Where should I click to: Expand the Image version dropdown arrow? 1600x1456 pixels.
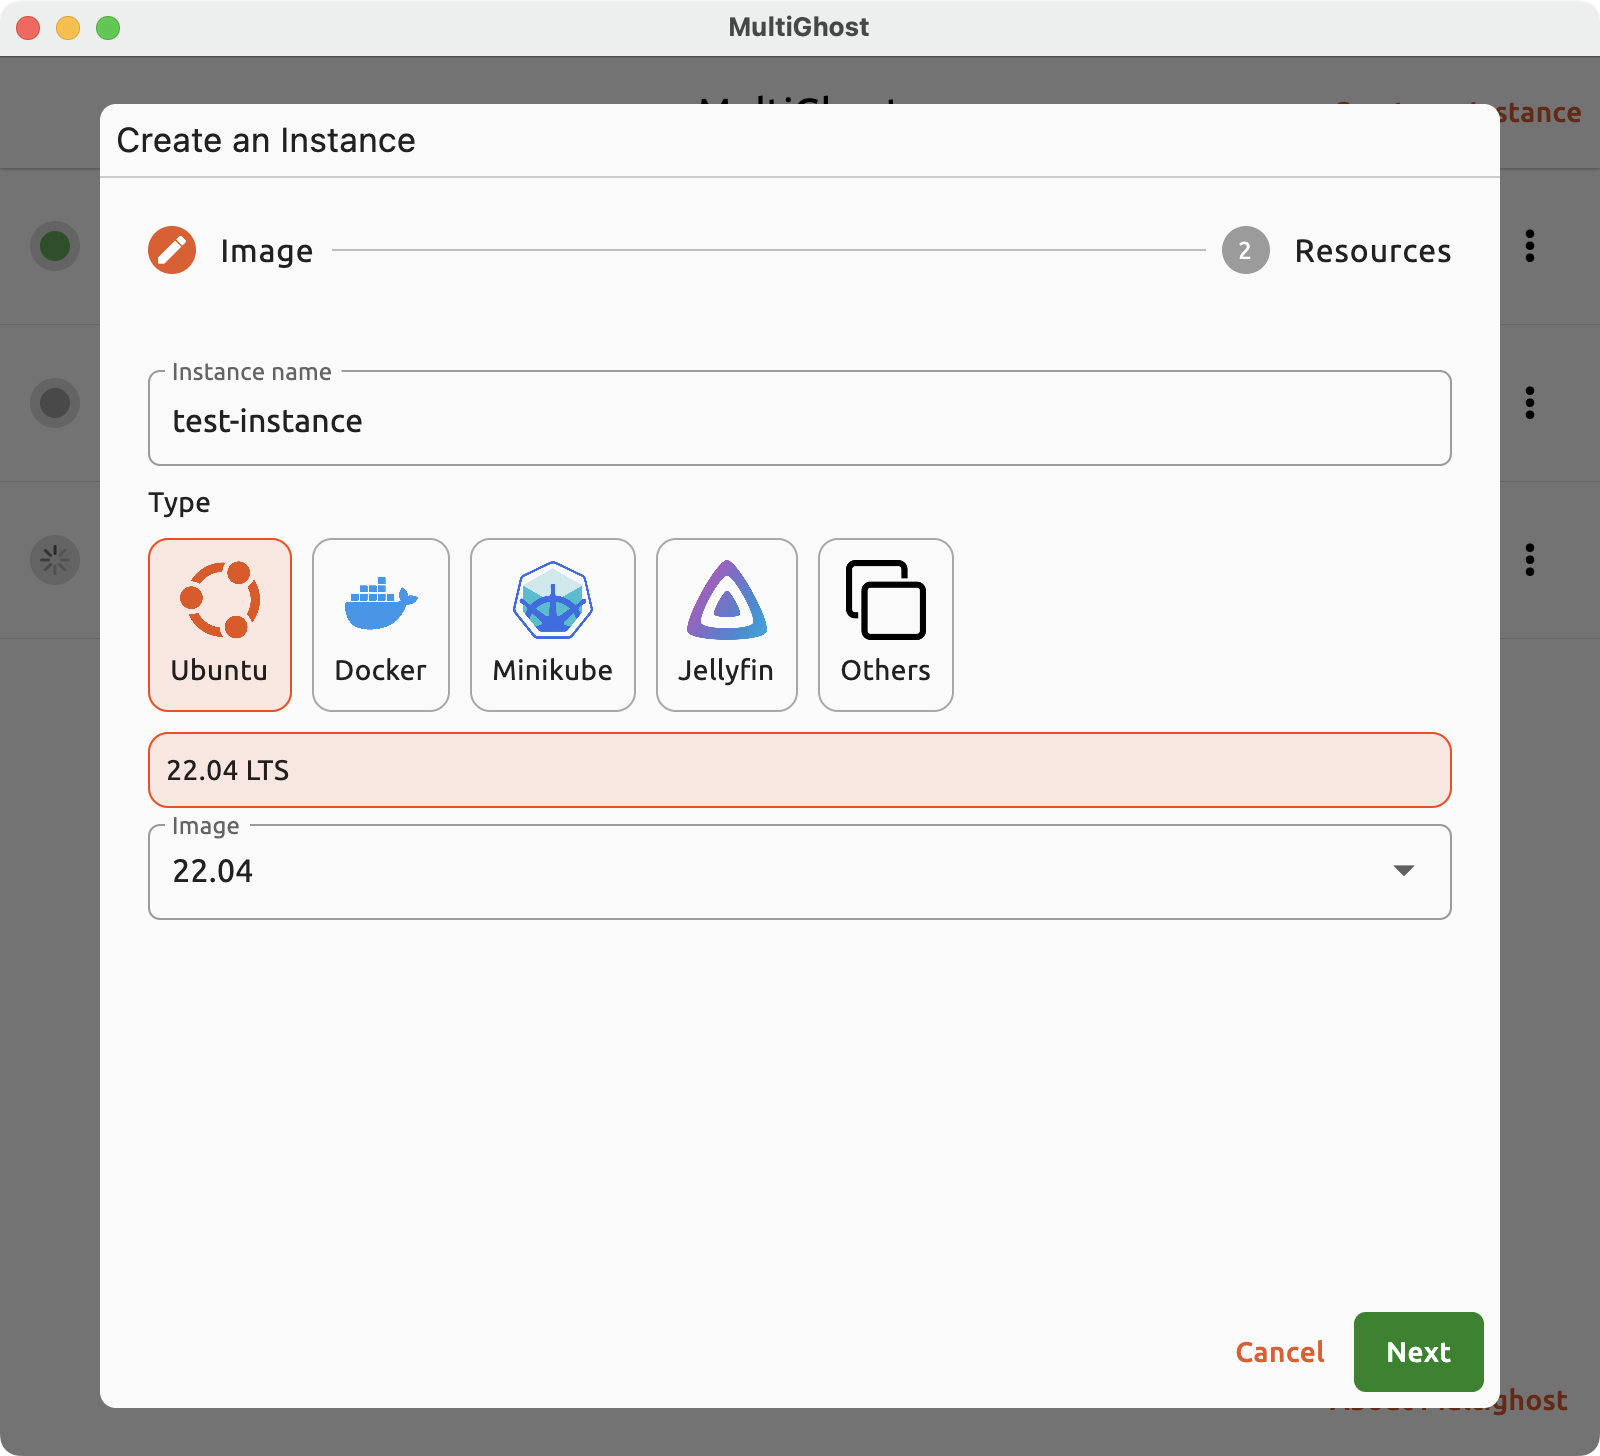click(x=1404, y=871)
